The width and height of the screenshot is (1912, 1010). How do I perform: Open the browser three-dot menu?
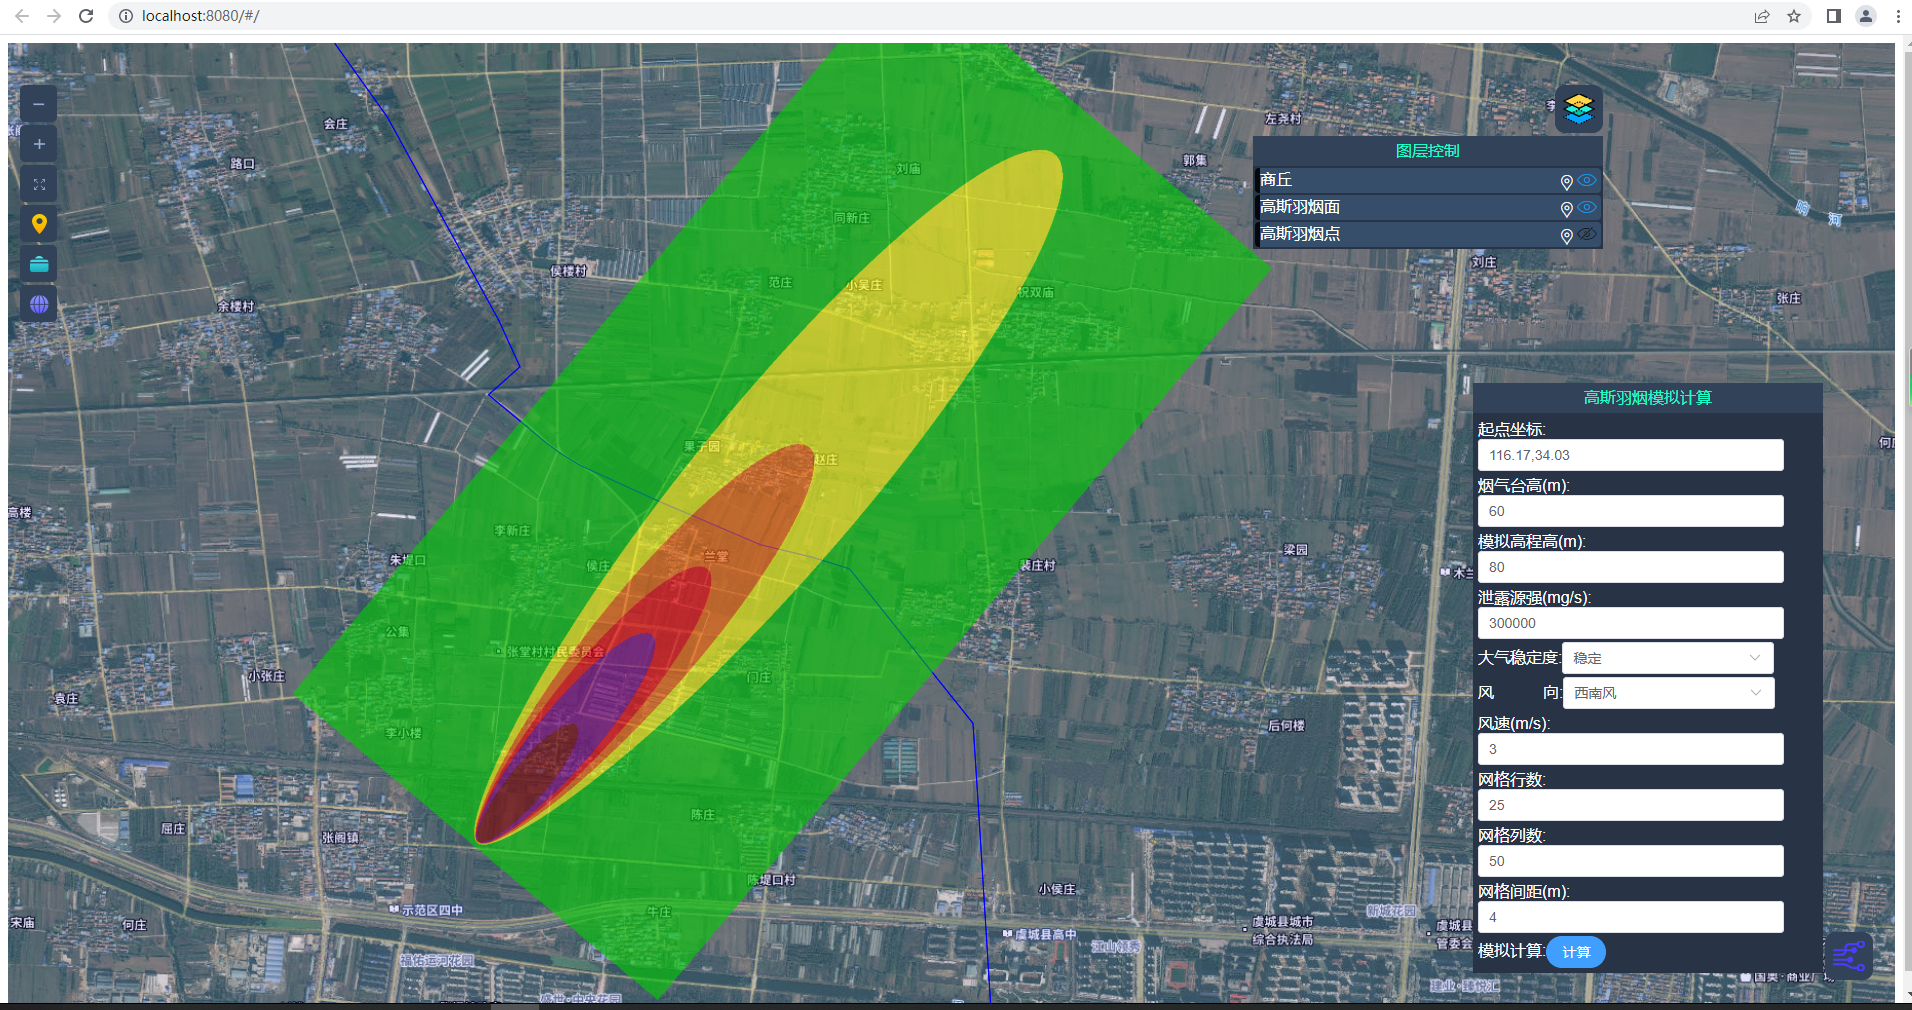pyautogui.click(x=1898, y=16)
